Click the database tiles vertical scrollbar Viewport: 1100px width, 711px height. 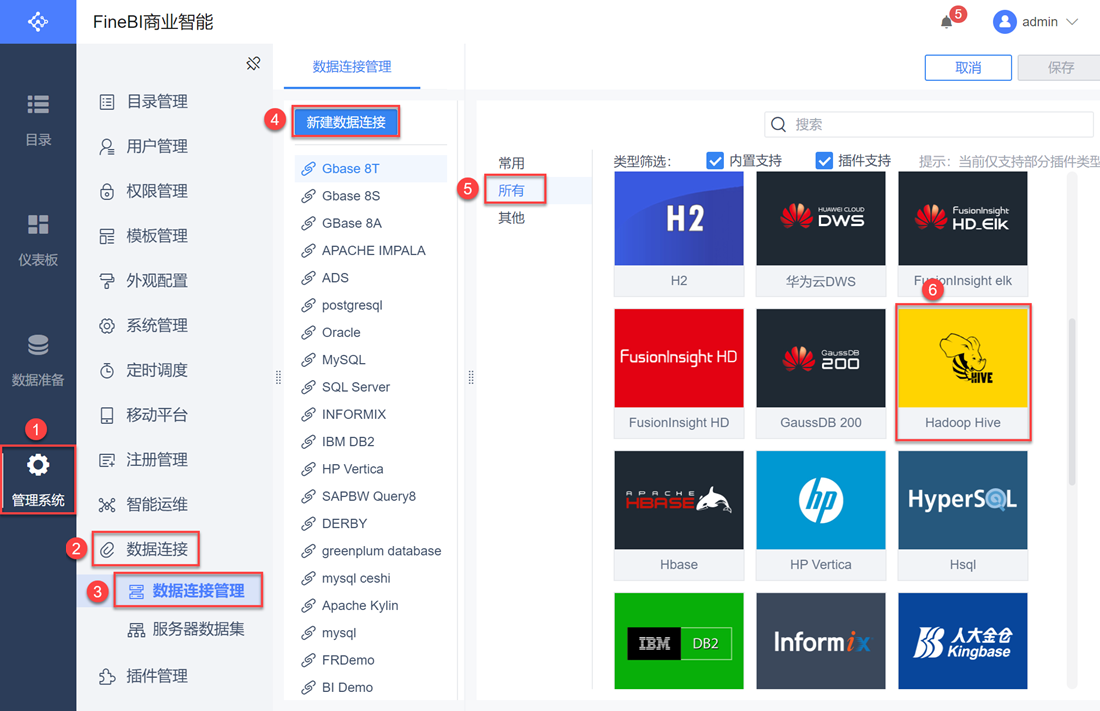tap(1071, 401)
